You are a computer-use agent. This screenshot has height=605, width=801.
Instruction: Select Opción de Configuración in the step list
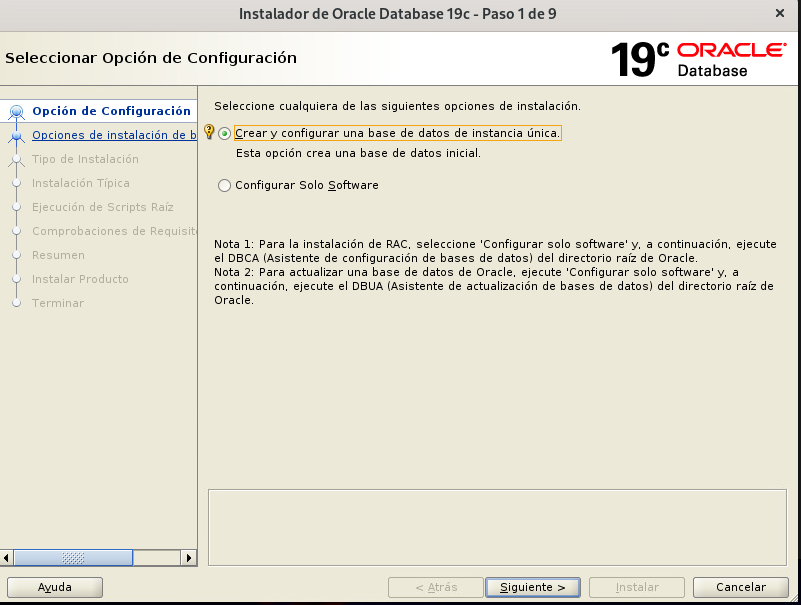[x=111, y=111]
